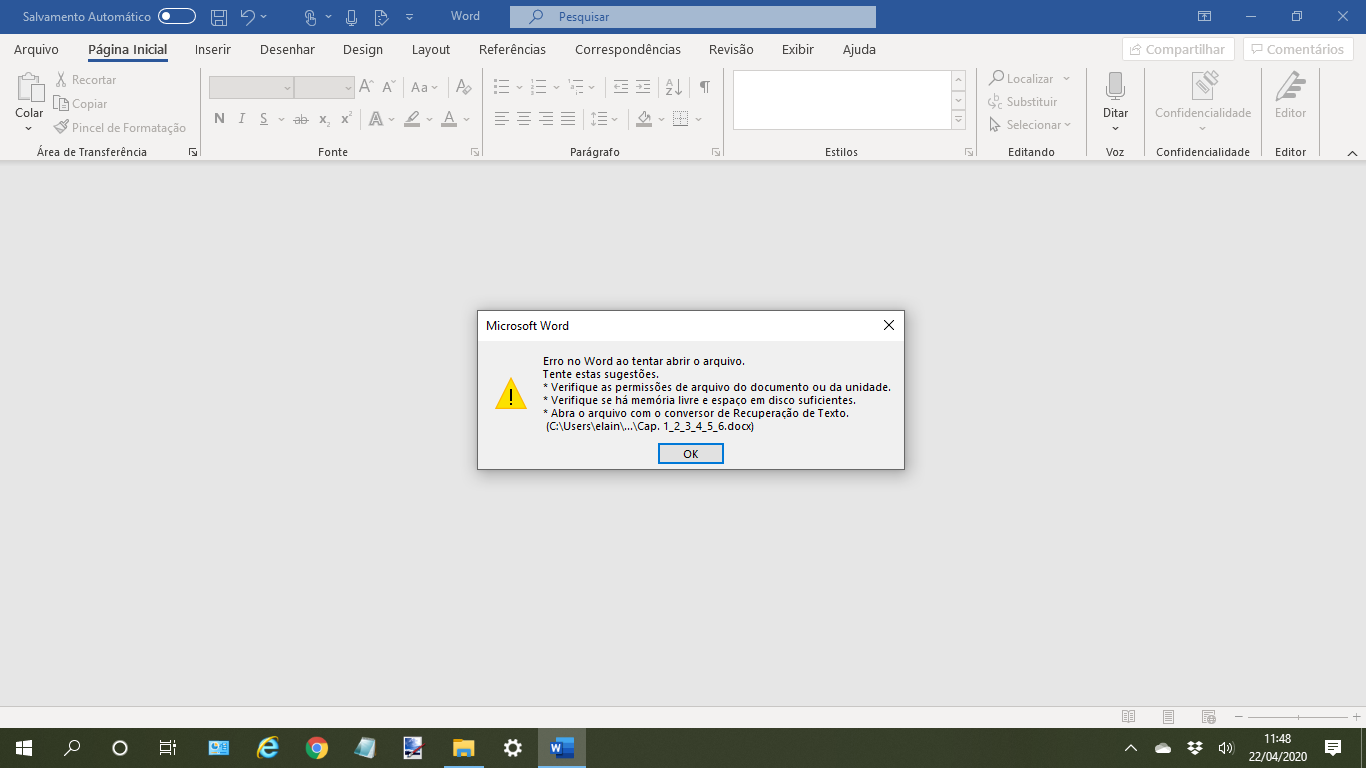The height and width of the screenshot is (768, 1366).
Task: Open line spacing dropdown
Action: tap(604, 119)
